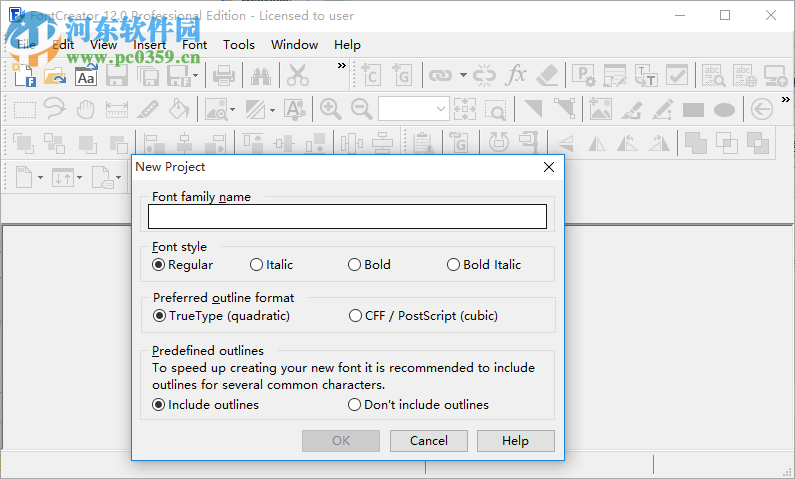Open the Window menu

pos(295,45)
